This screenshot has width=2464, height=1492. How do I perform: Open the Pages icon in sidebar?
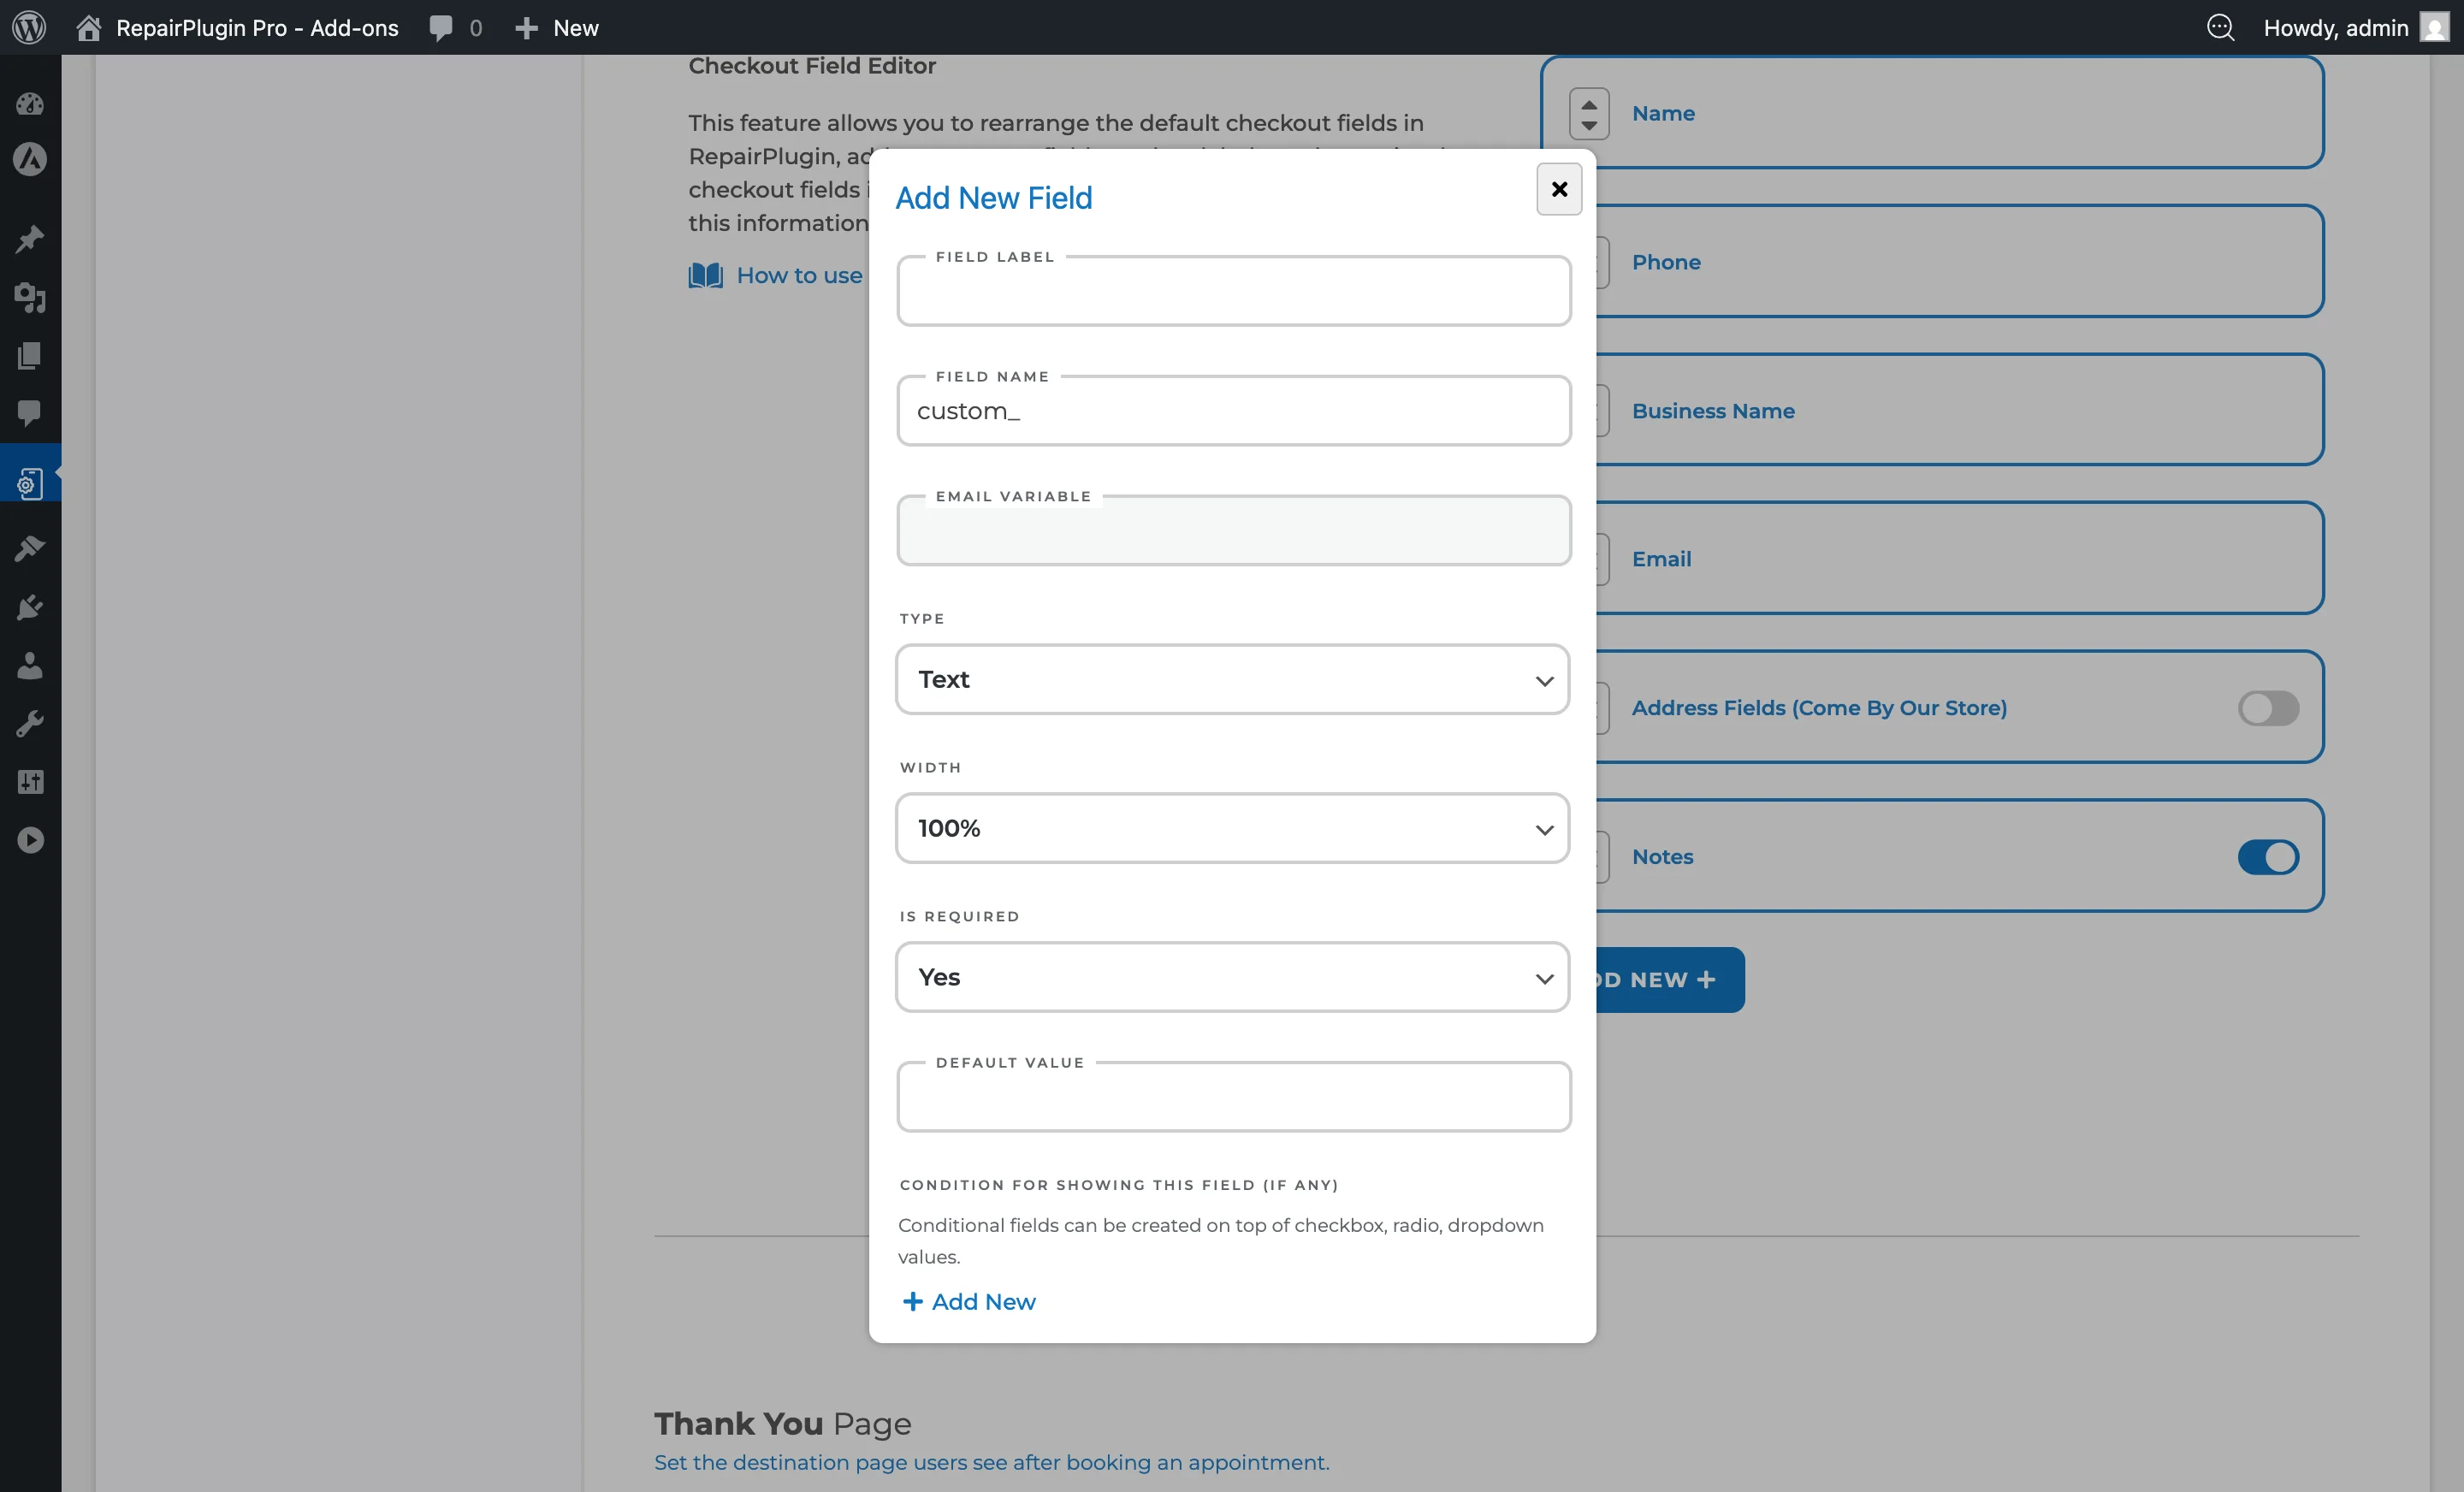pos(29,357)
